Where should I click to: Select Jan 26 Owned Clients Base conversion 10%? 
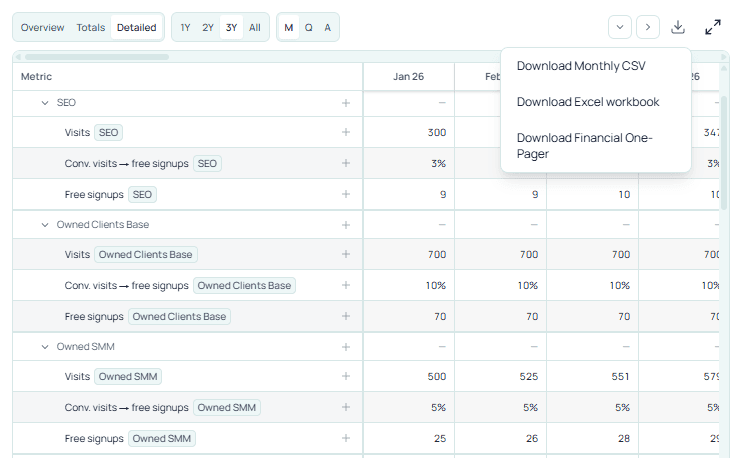pyautogui.click(x=408, y=286)
